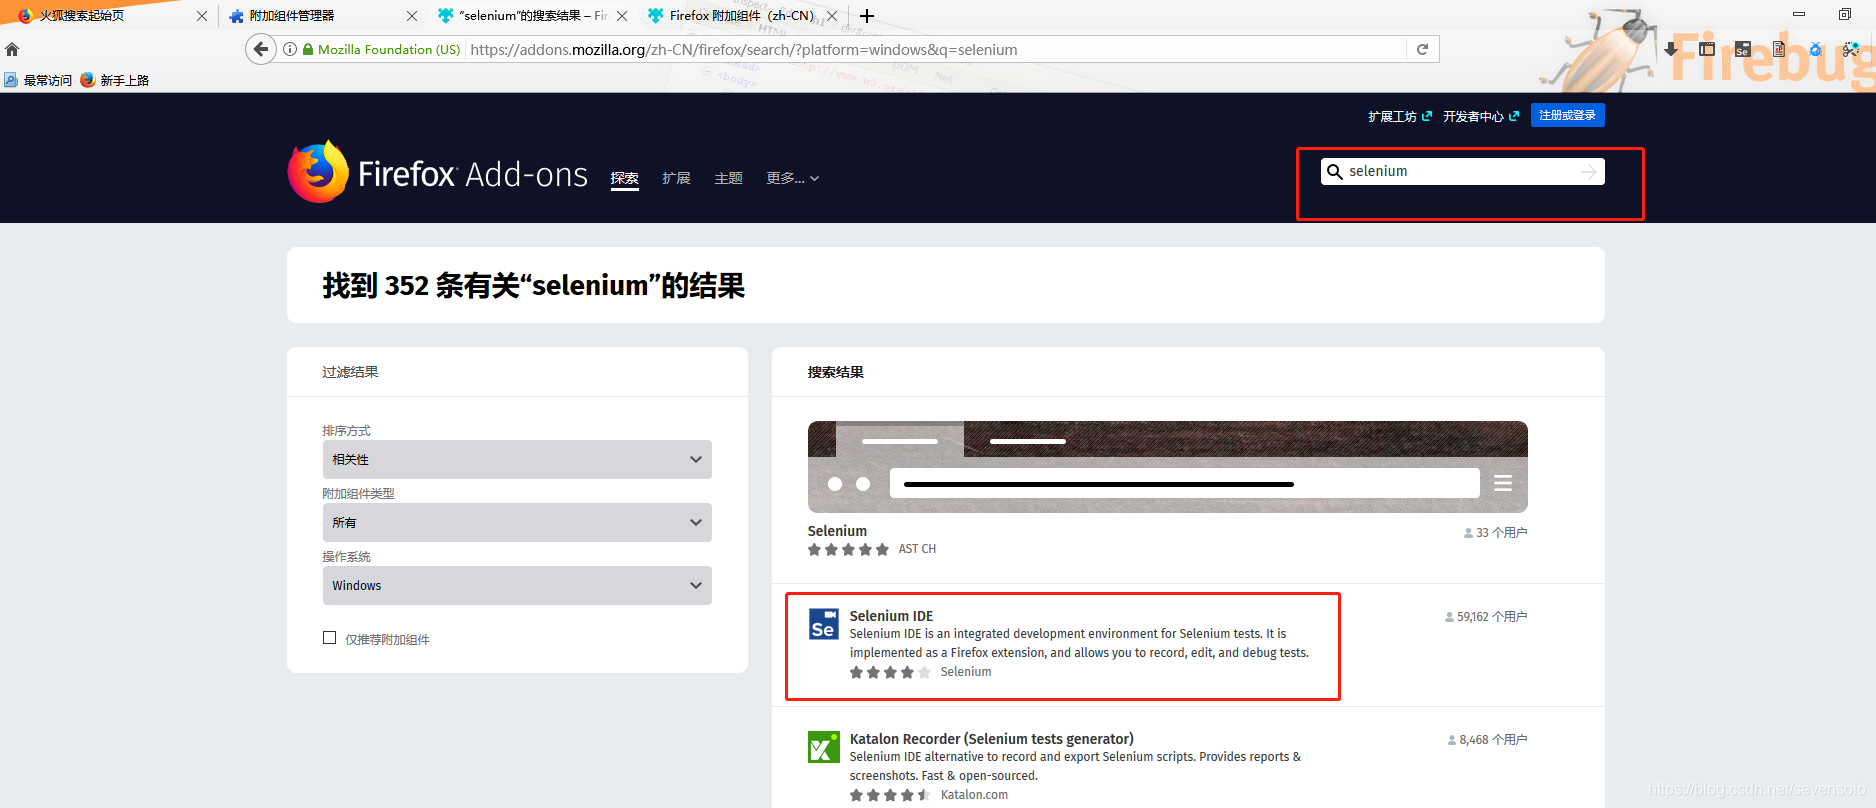This screenshot has width=1876, height=808.
Task: Click the Firebug bug toolbar icon
Action: point(1815,49)
